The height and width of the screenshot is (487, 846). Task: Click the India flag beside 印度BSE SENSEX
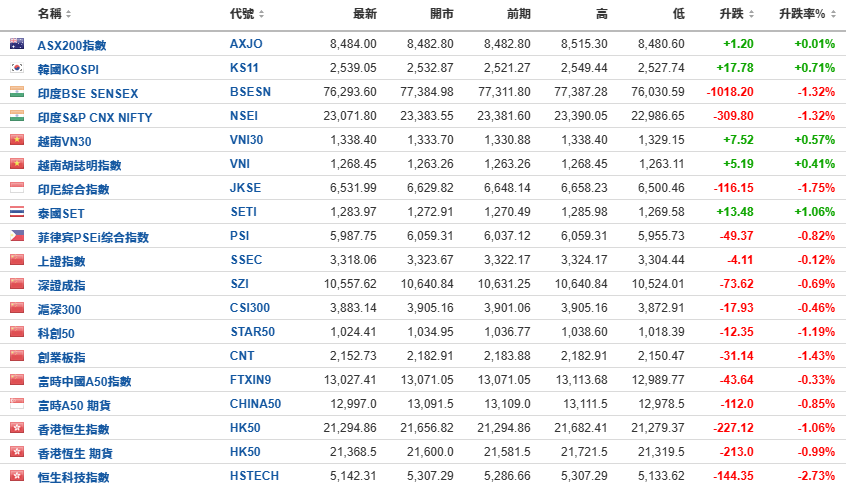[17, 92]
